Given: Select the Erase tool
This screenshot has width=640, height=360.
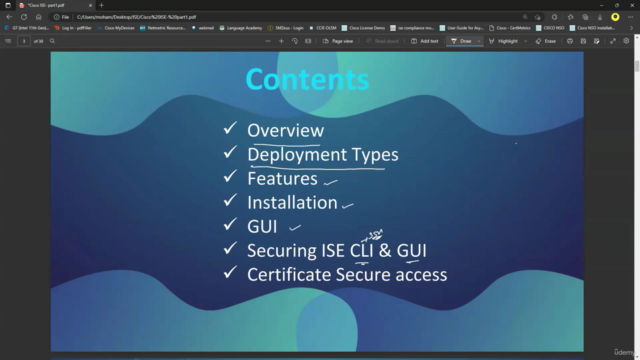Looking at the screenshot, I should pos(546,41).
